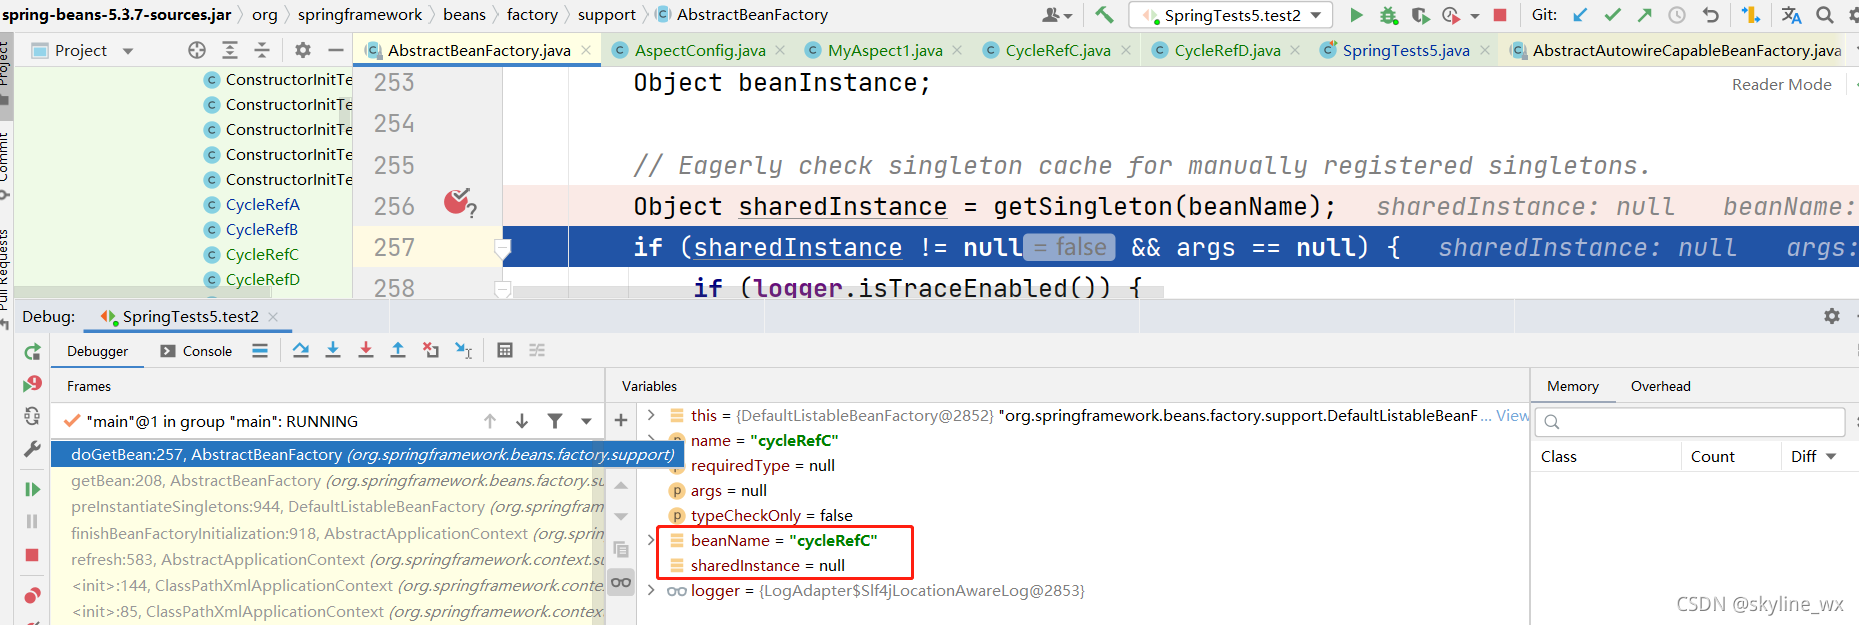1859x625 pixels.
Task: Expand the logger variable node
Action: coord(651,590)
